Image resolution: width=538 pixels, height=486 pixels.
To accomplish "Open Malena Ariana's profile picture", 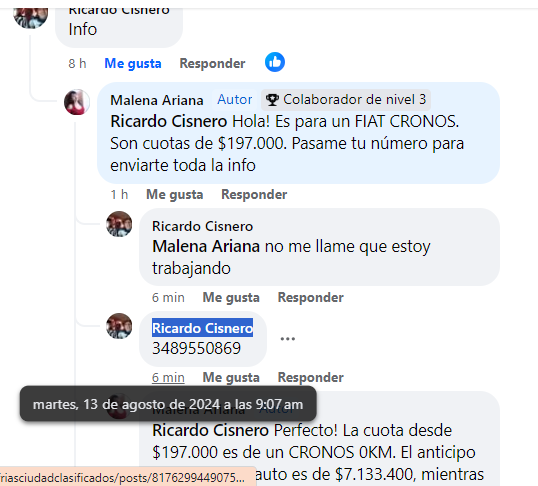I will [77, 102].
